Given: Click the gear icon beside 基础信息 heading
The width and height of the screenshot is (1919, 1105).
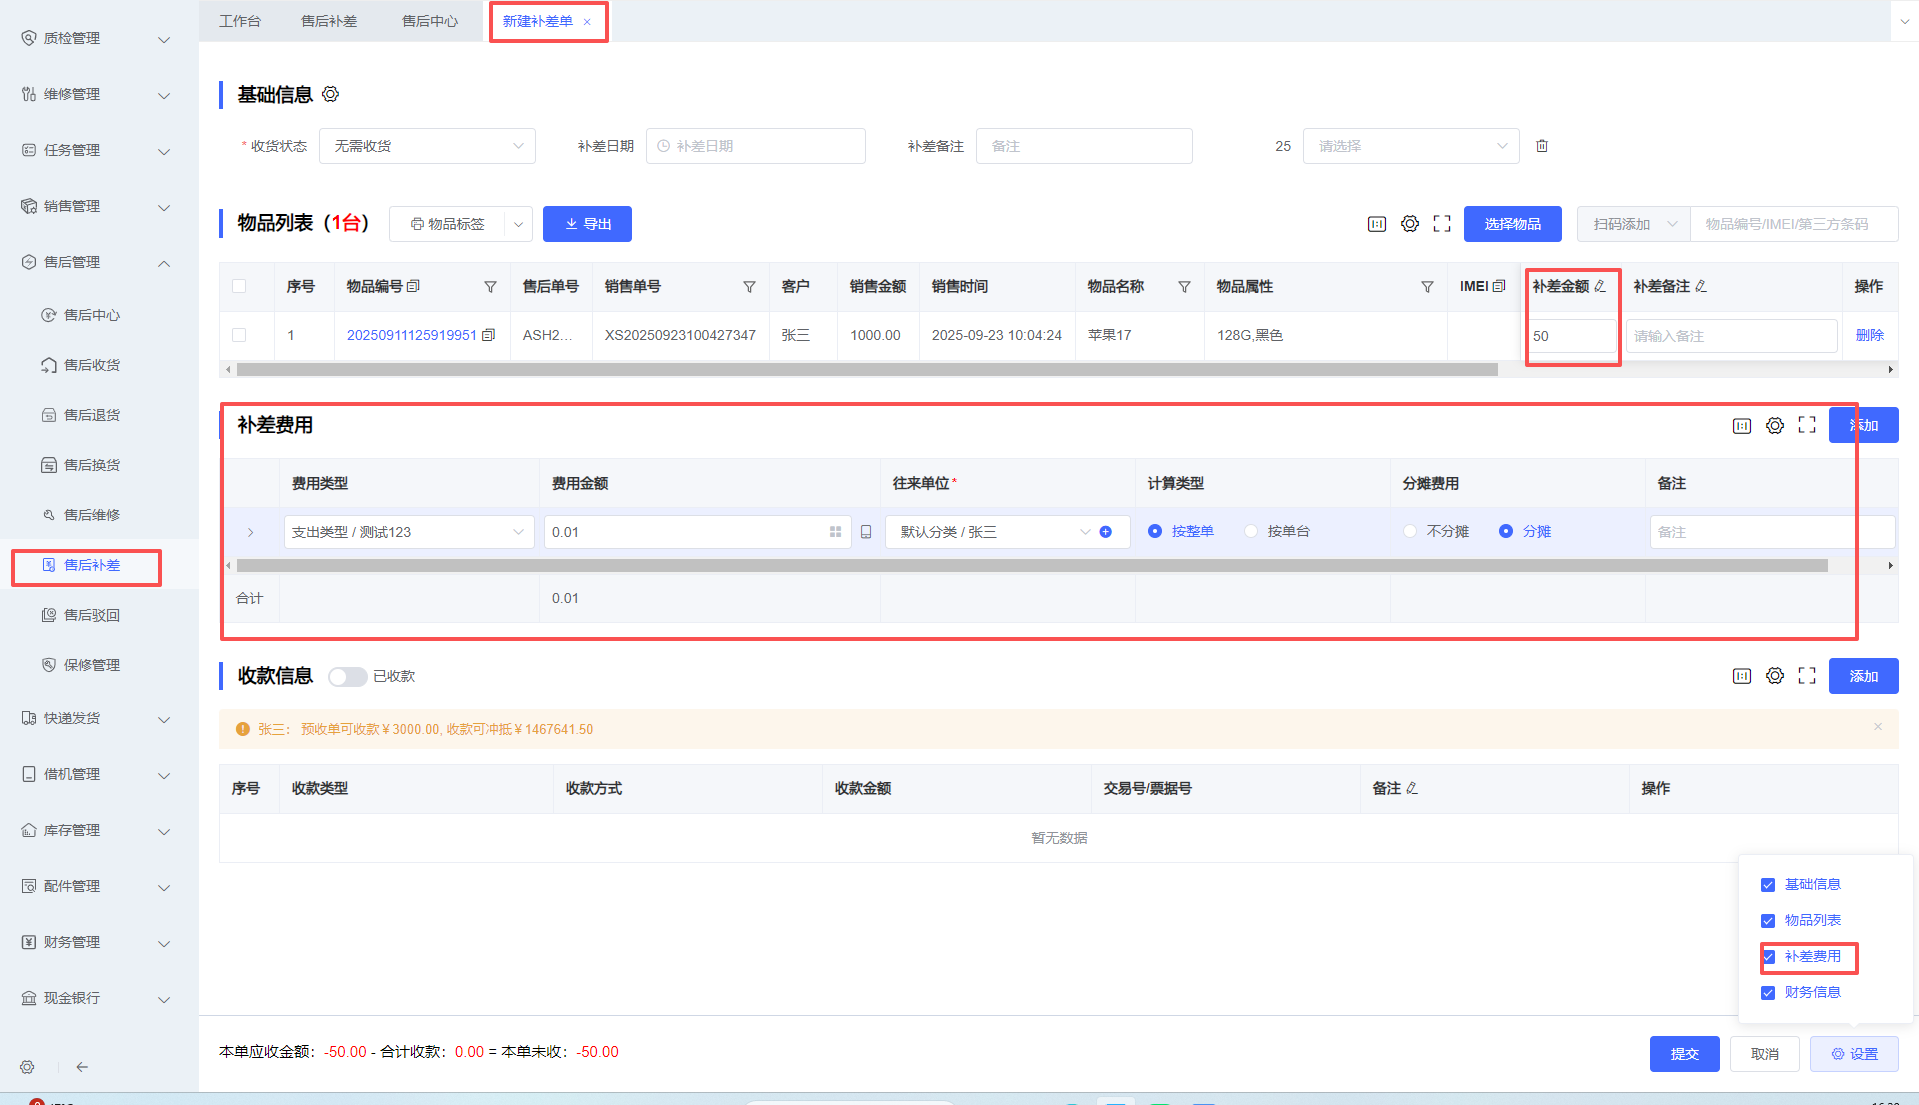Looking at the screenshot, I should pos(331,94).
